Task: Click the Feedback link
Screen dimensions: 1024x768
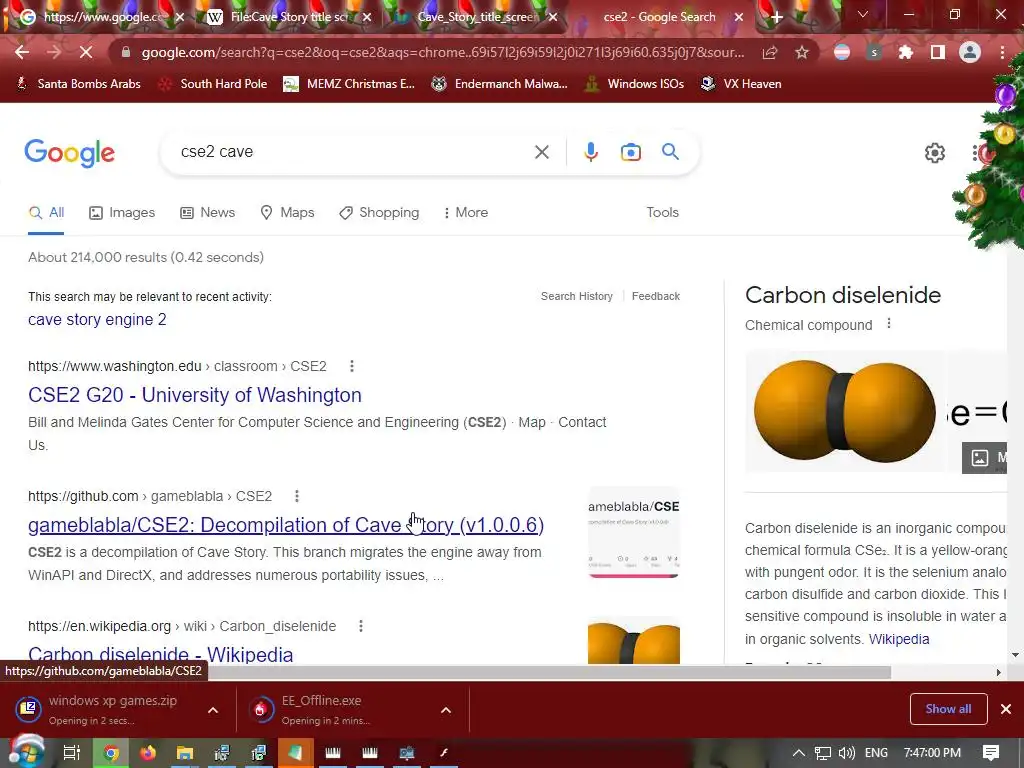Action: [656, 296]
